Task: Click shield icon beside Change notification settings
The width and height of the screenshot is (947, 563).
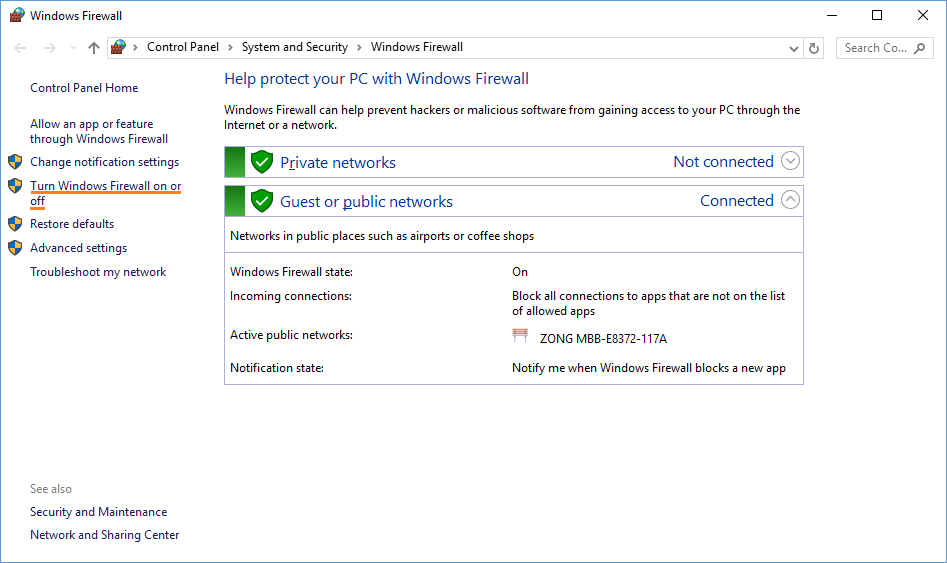Action: coord(15,162)
